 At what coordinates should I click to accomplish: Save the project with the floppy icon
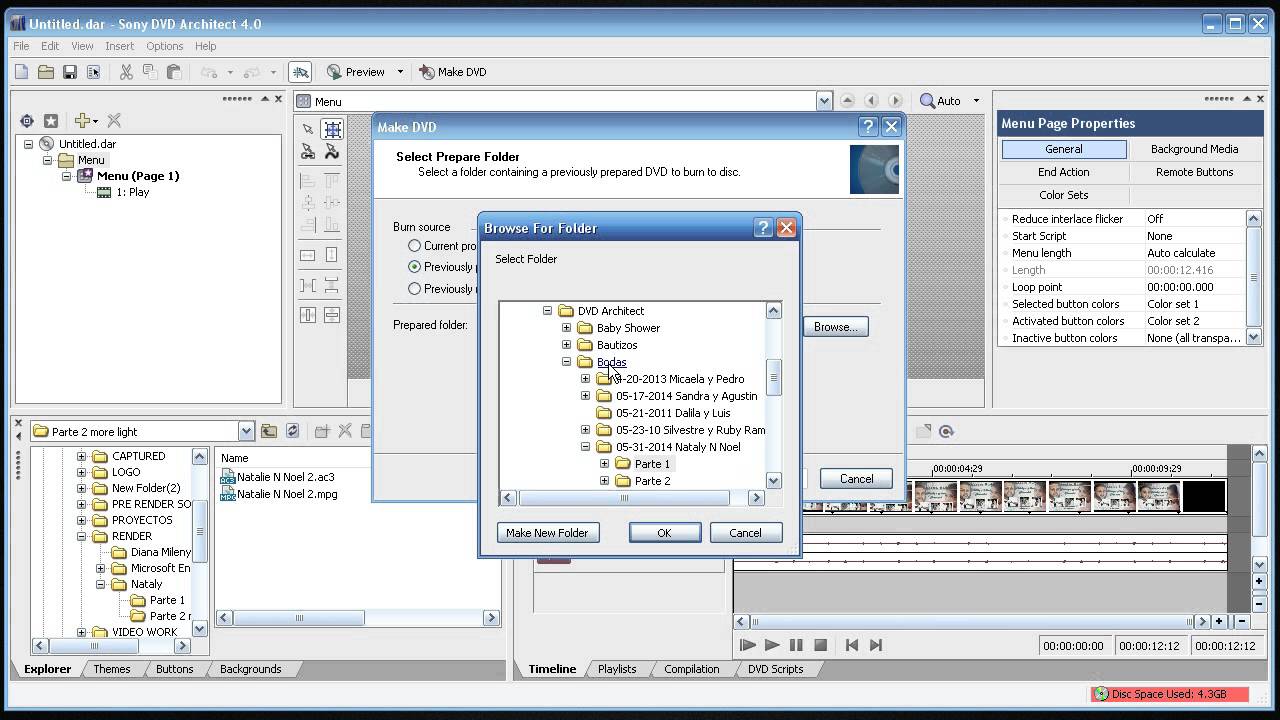(69, 72)
